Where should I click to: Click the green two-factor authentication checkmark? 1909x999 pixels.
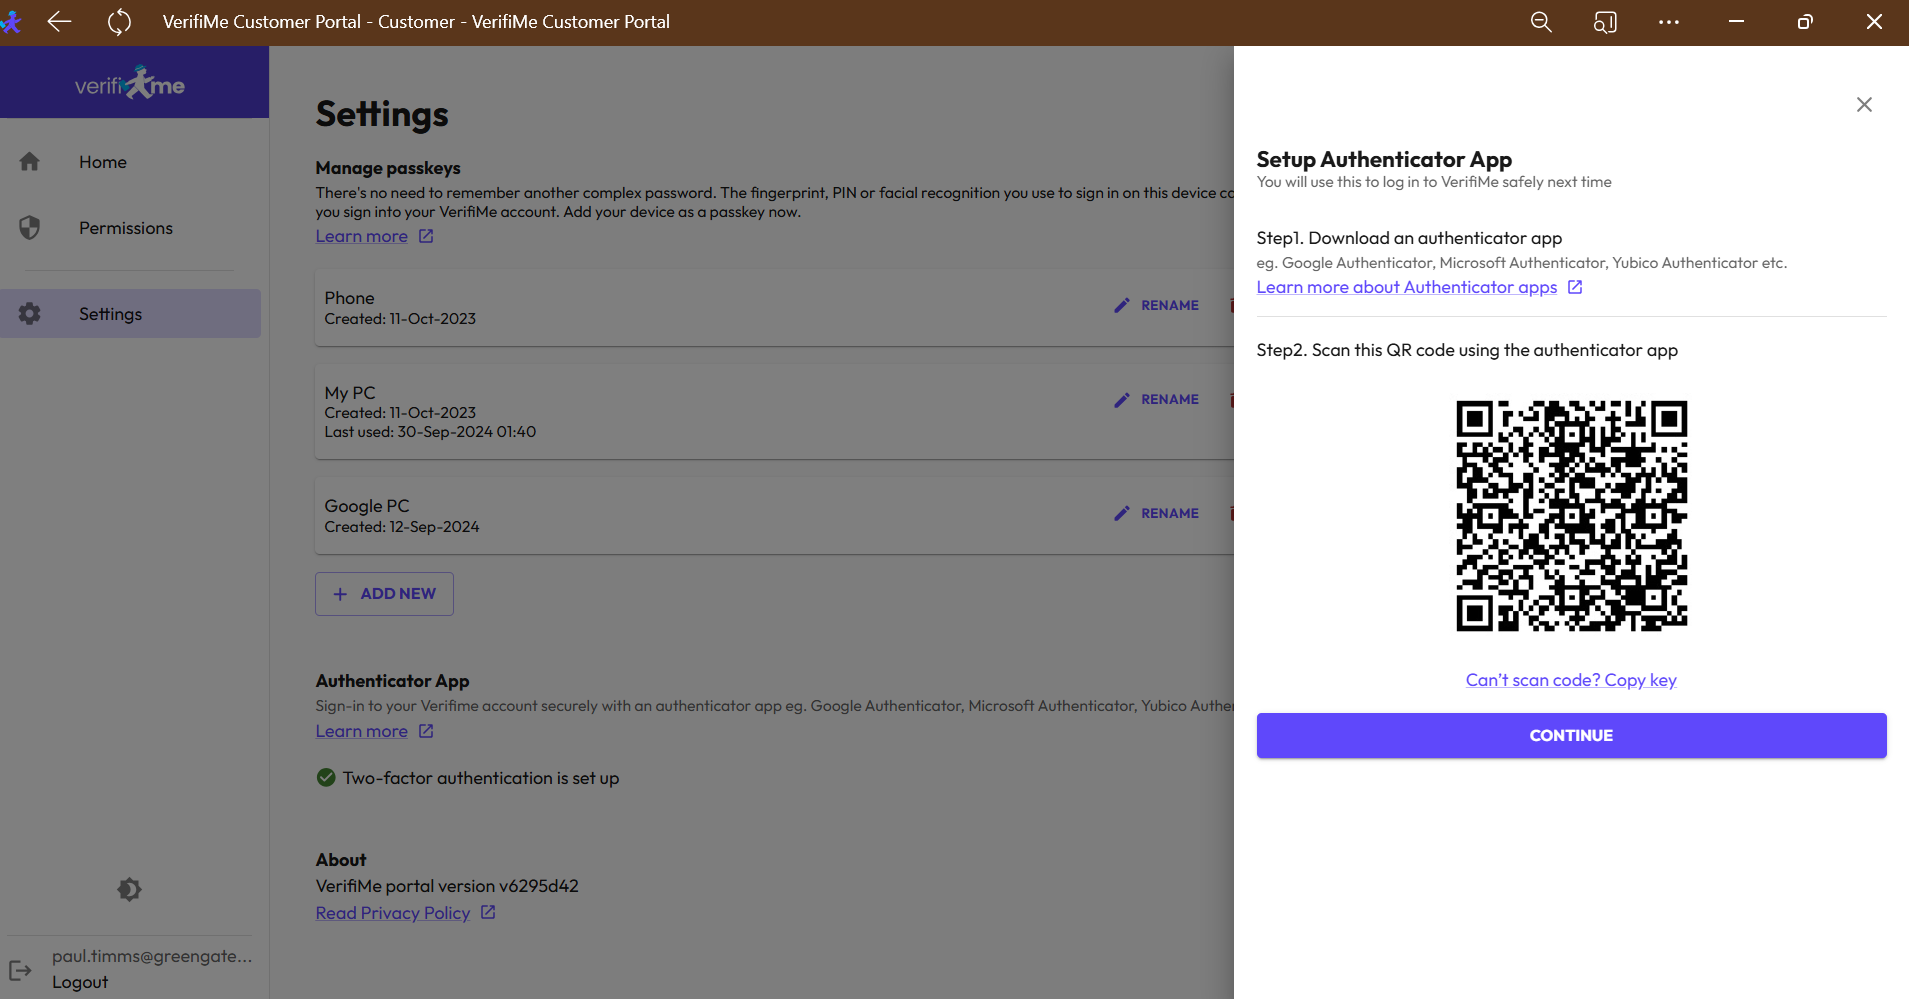(326, 777)
